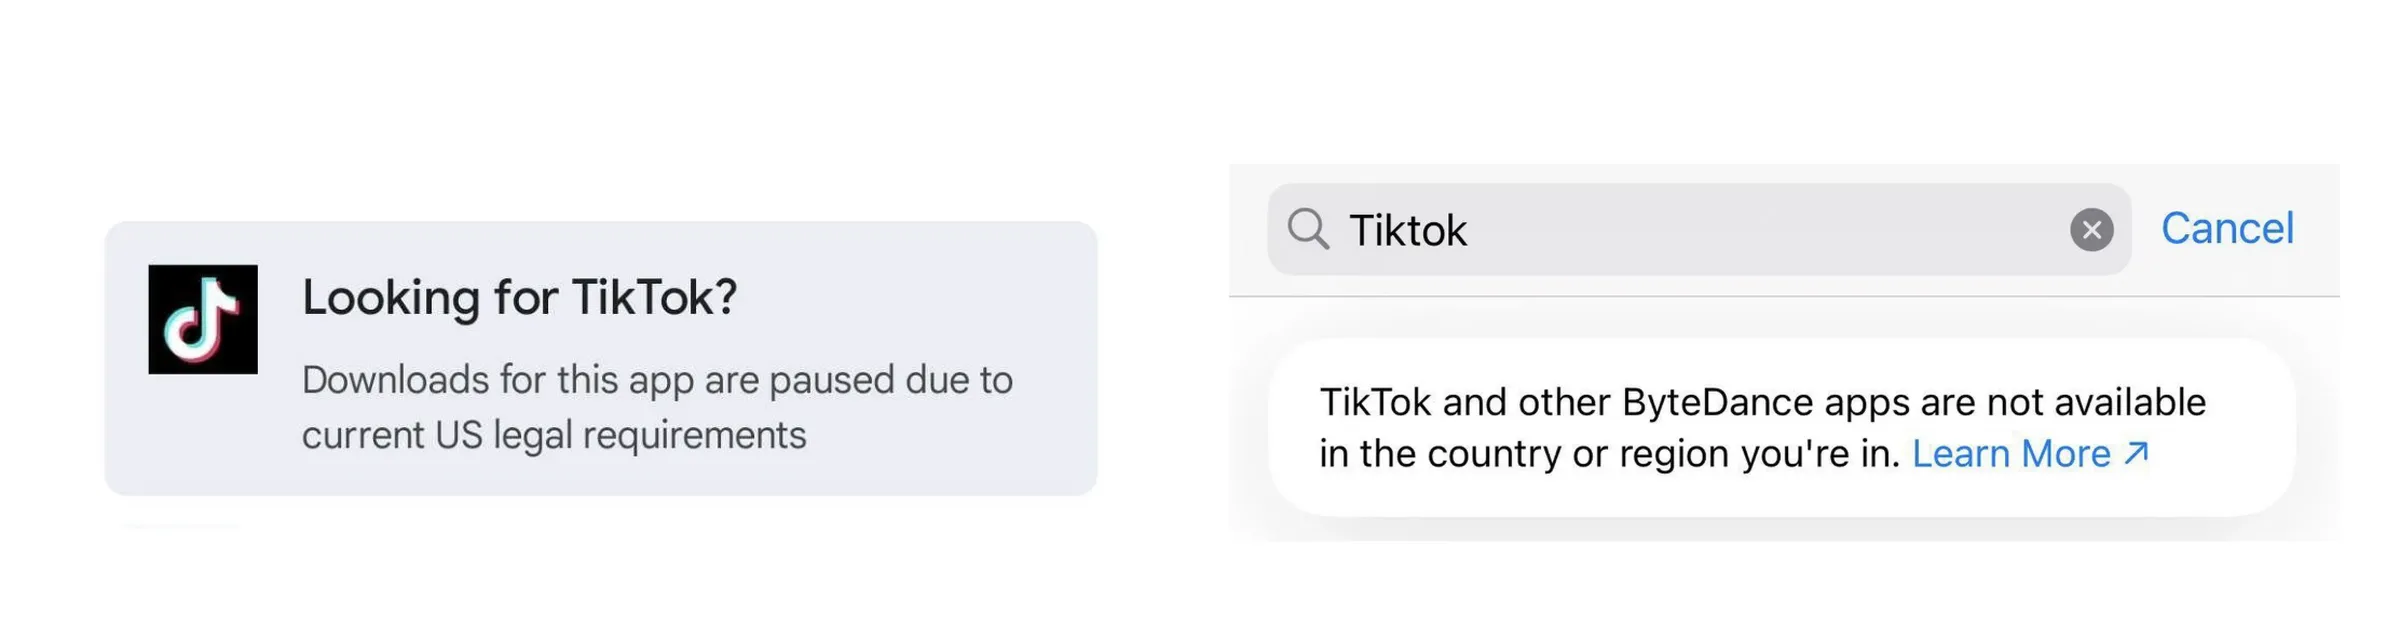Click the Downloads for this app are paused text
The width and height of the screenshot is (2400, 630).
click(657, 380)
